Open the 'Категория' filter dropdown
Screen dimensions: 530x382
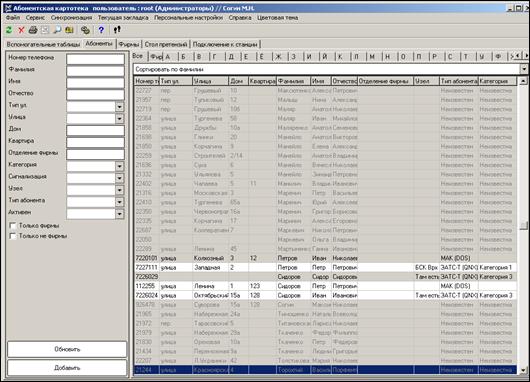119,166
